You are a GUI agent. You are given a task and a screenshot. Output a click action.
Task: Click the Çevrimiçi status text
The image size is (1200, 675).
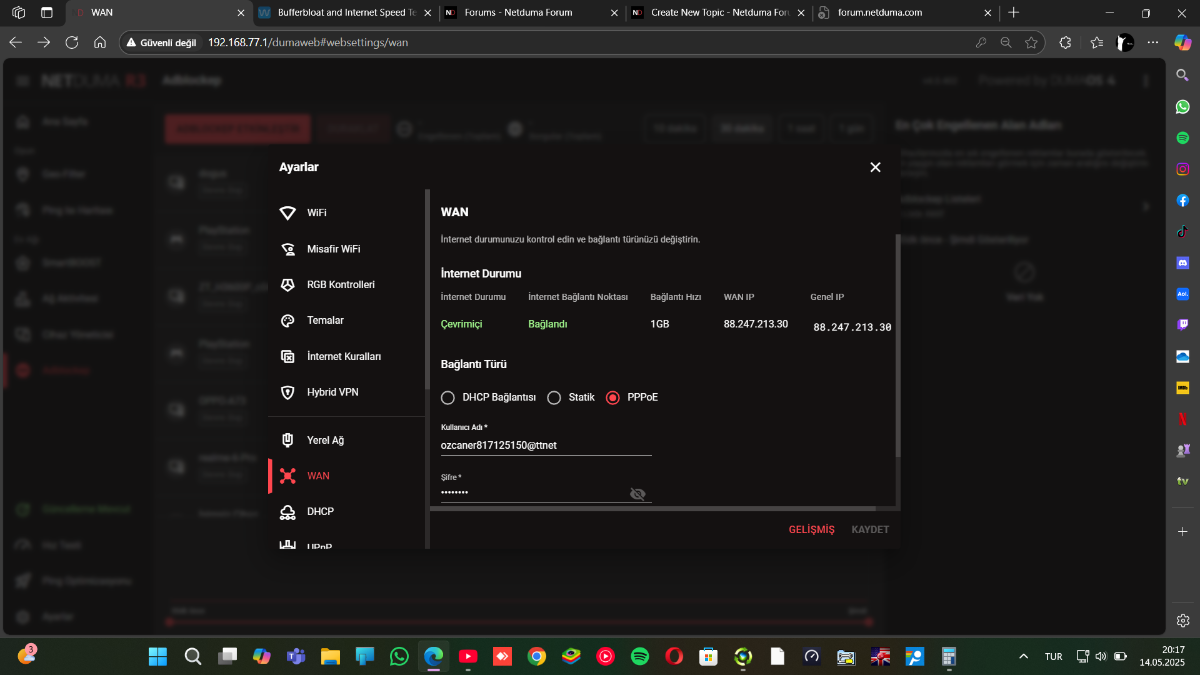click(x=462, y=324)
